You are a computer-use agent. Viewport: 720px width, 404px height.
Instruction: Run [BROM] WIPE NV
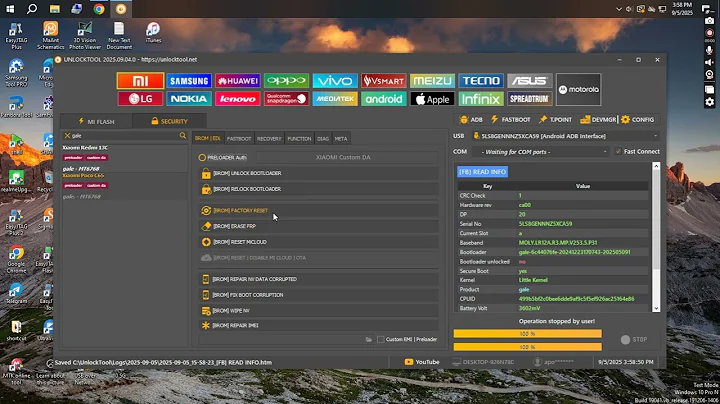pos(319,311)
